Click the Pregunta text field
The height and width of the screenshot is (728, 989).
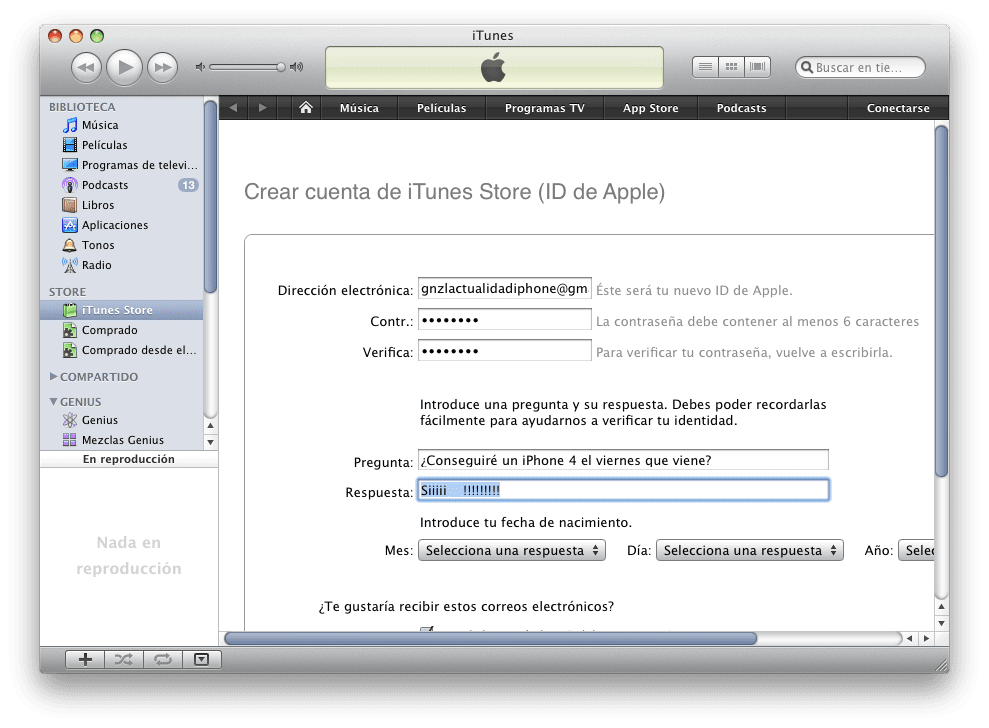click(x=623, y=460)
